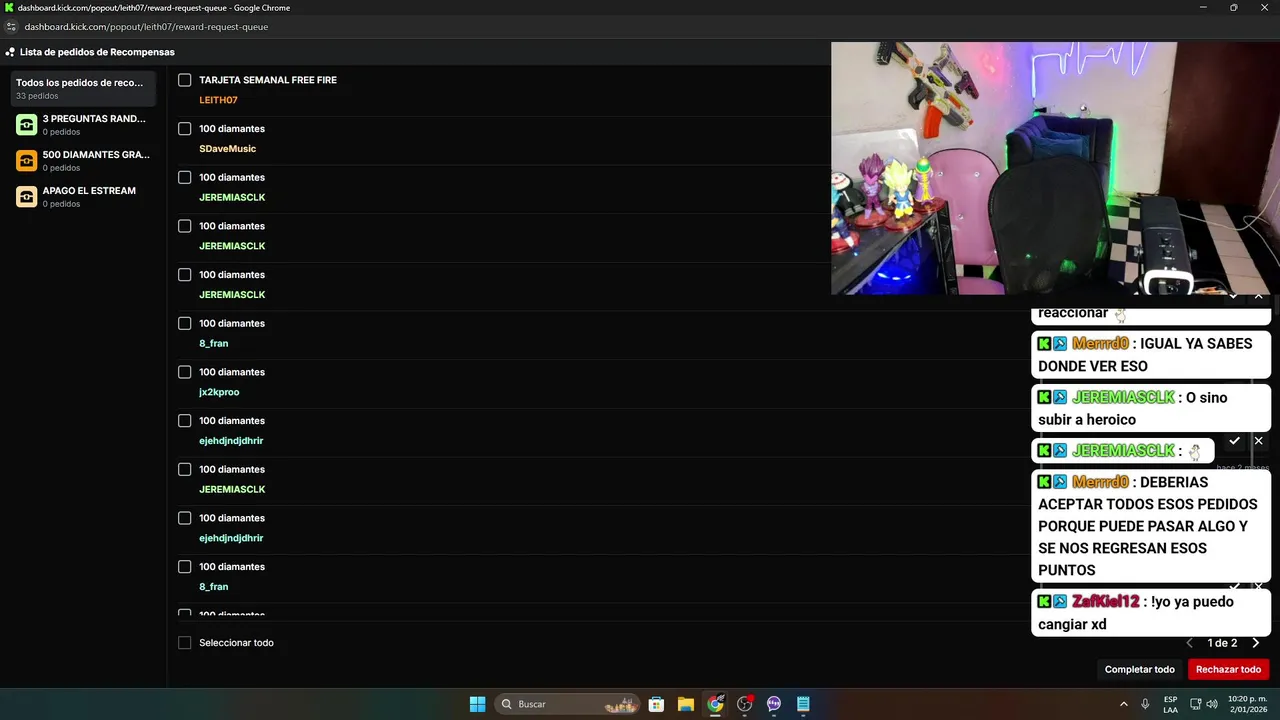Select the 500 DIAMANTES GRA... filter
The width and height of the screenshot is (1280, 720).
[83, 161]
